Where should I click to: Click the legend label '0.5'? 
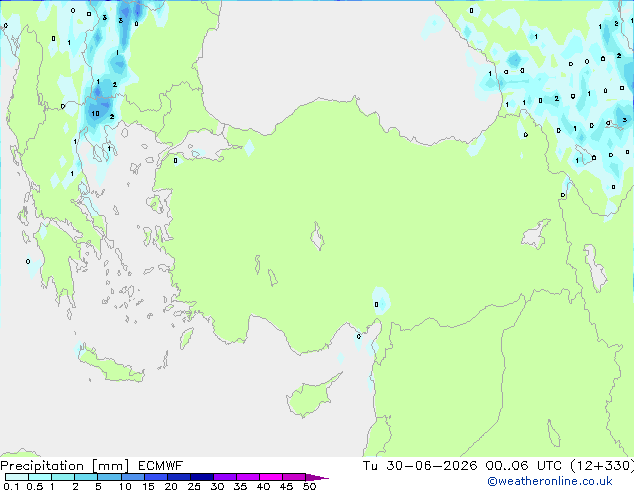pos(34,486)
